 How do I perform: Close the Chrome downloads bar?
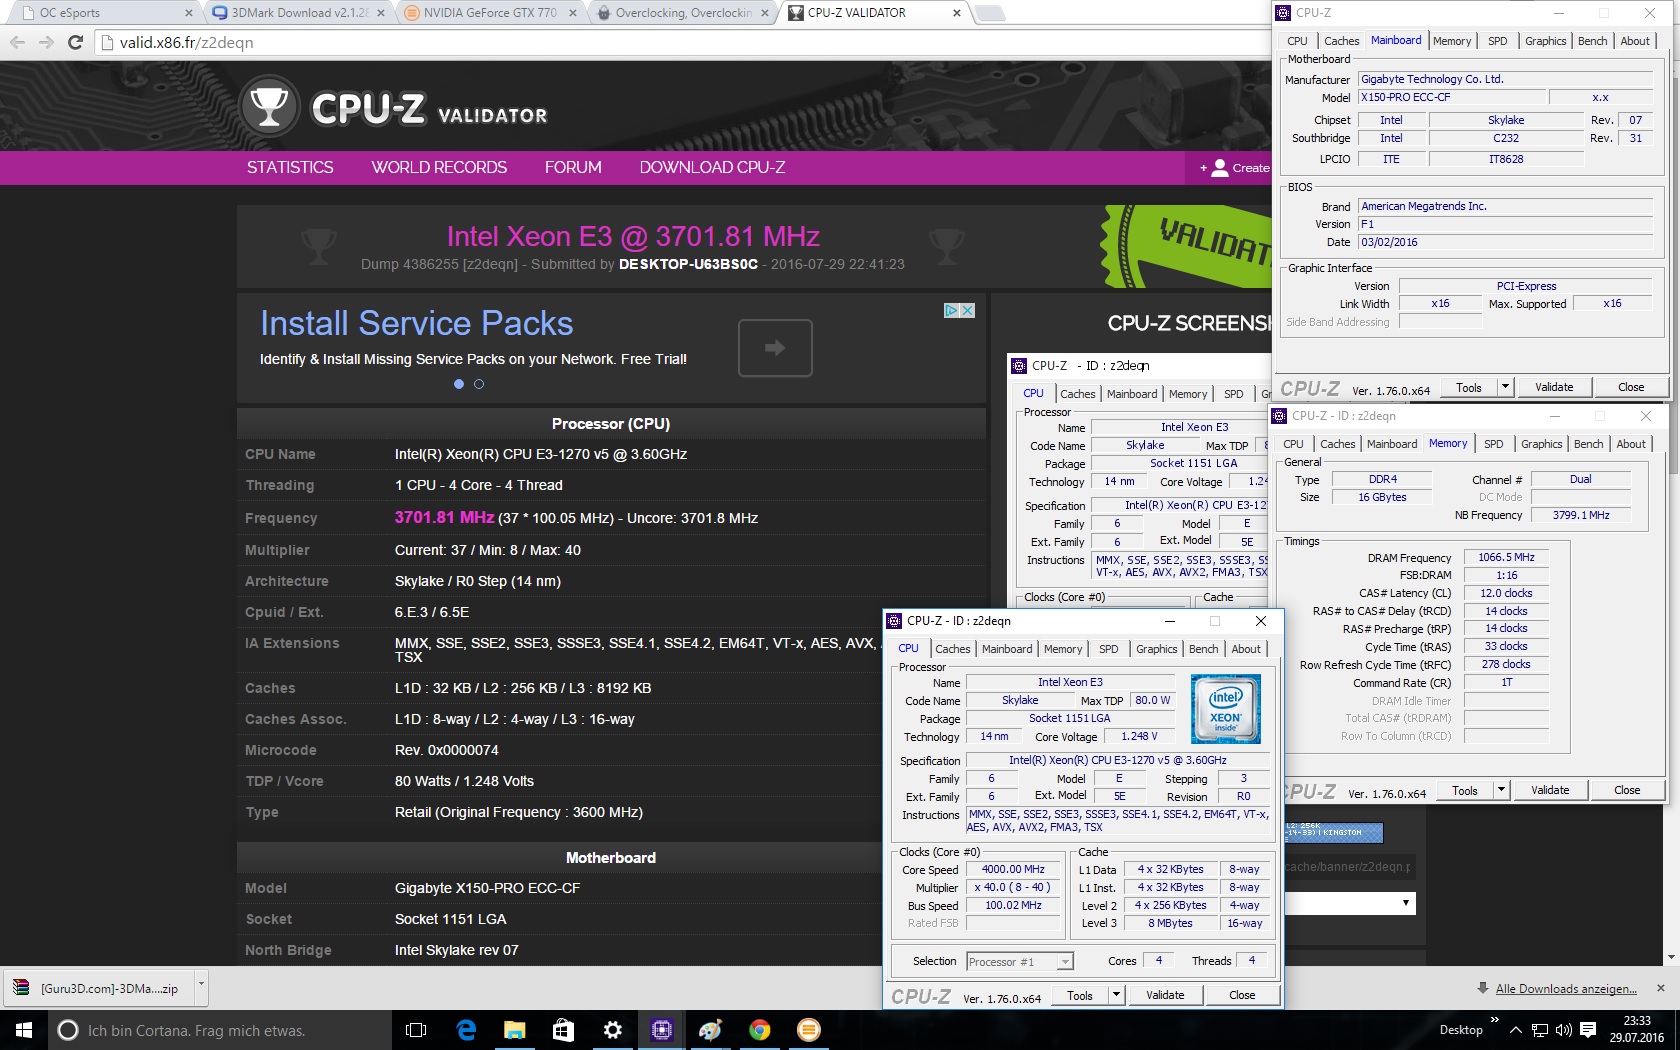pyautogui.click(x=1661, y=988)
